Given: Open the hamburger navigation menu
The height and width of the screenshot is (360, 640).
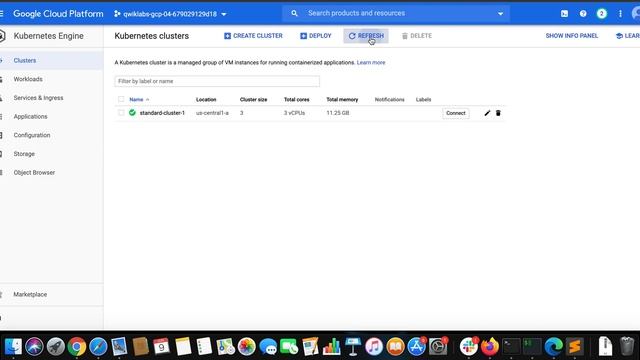Looking at the screenshot, I should (x=2, y=14).
